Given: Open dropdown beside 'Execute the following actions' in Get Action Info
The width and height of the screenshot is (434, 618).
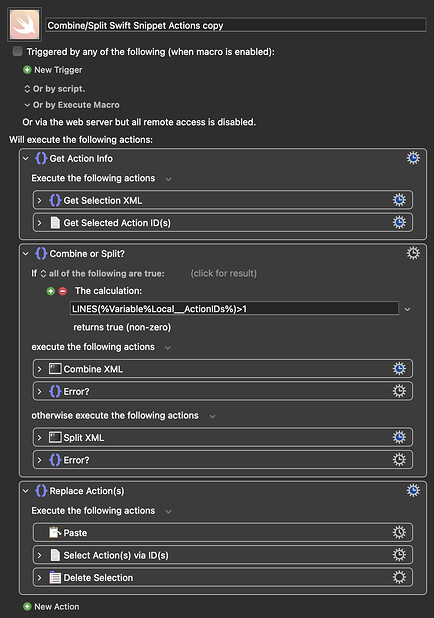Looking at the screenshot, I should (x=168, y=179).
